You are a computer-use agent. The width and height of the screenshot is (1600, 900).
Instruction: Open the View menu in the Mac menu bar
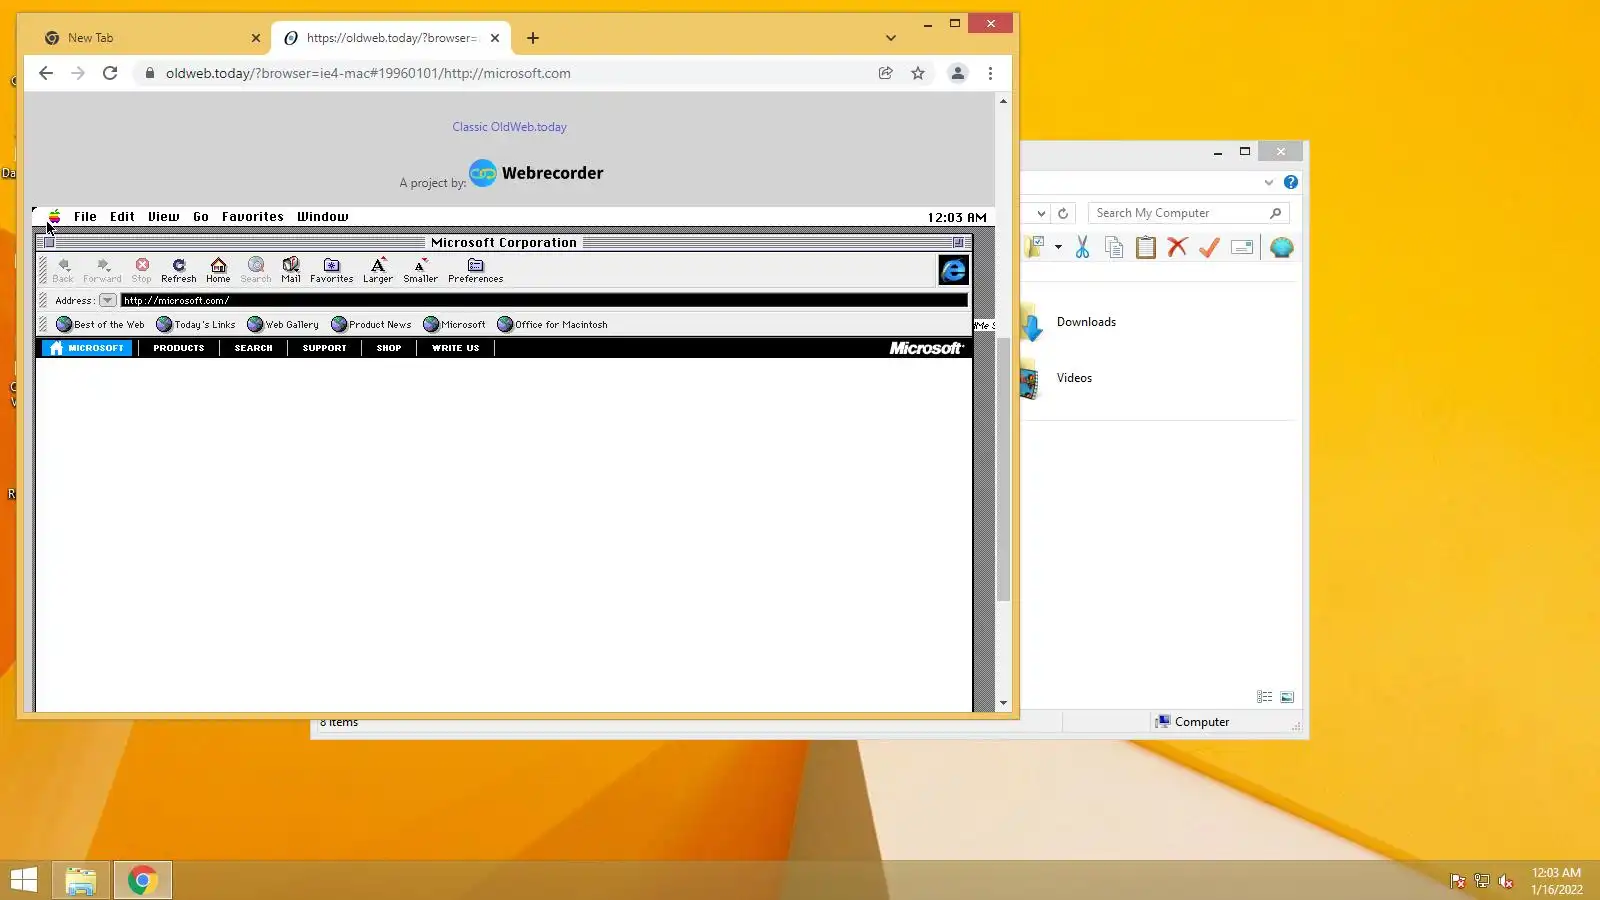click(x=164, y=217)
